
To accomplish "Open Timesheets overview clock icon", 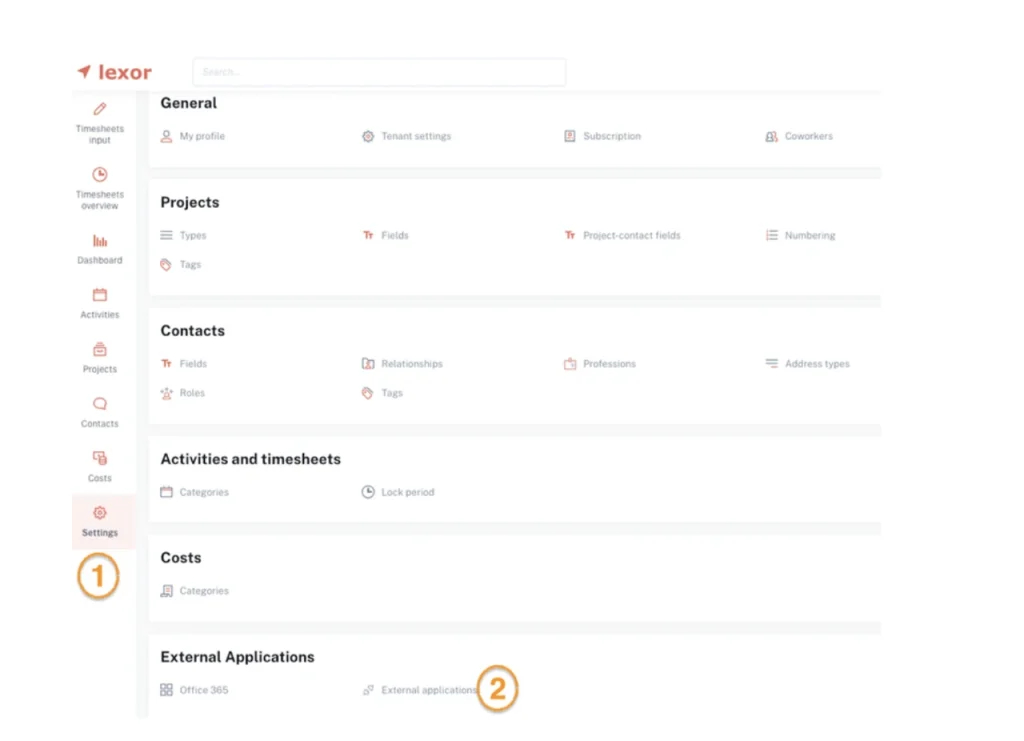I will click(x=99, y=175).
